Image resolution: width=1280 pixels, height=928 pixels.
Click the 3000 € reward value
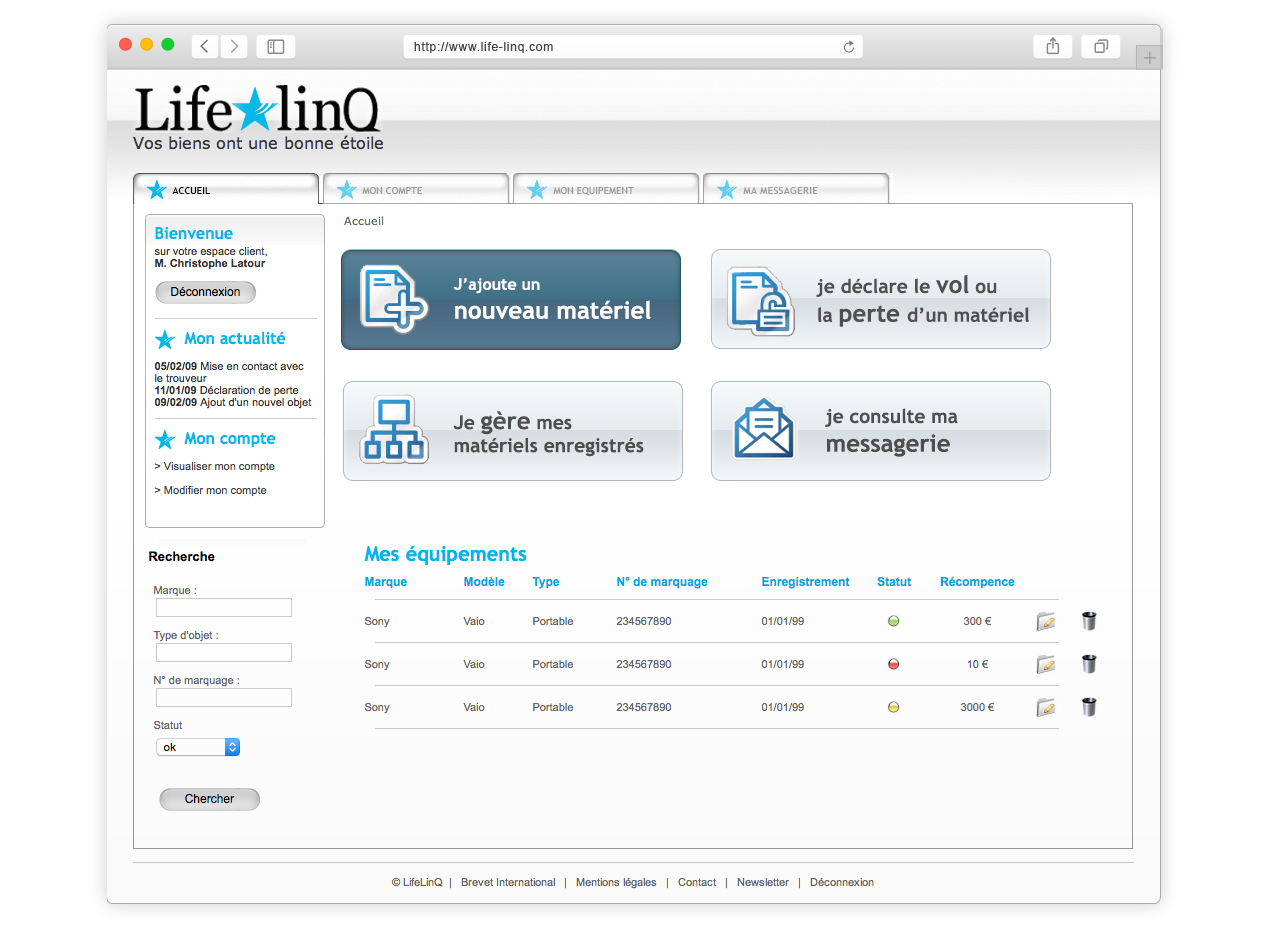(977, 707)
